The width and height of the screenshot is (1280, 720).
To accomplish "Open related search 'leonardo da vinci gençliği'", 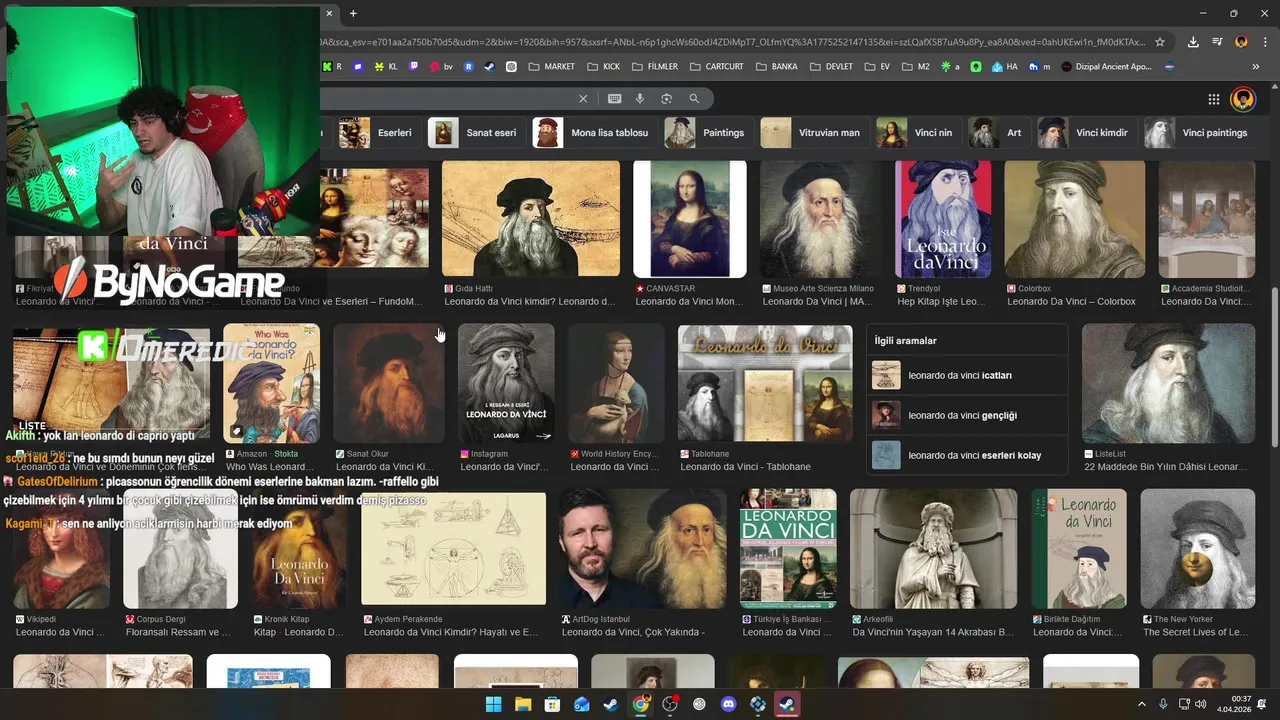I will [966, 415].
